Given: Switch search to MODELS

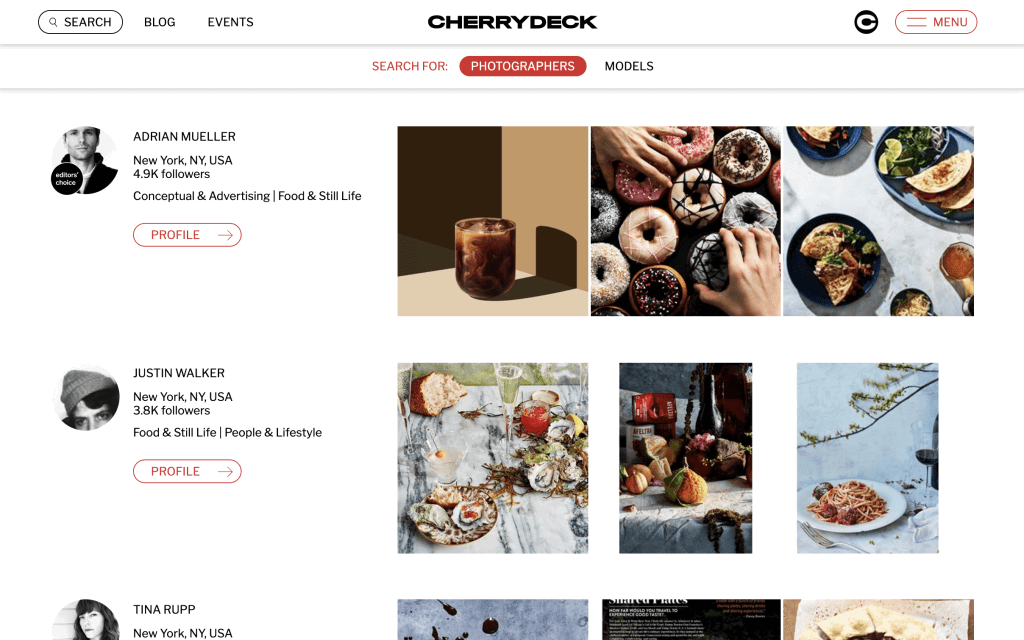Looking at the screenshot, I should (x=629, y=66).
